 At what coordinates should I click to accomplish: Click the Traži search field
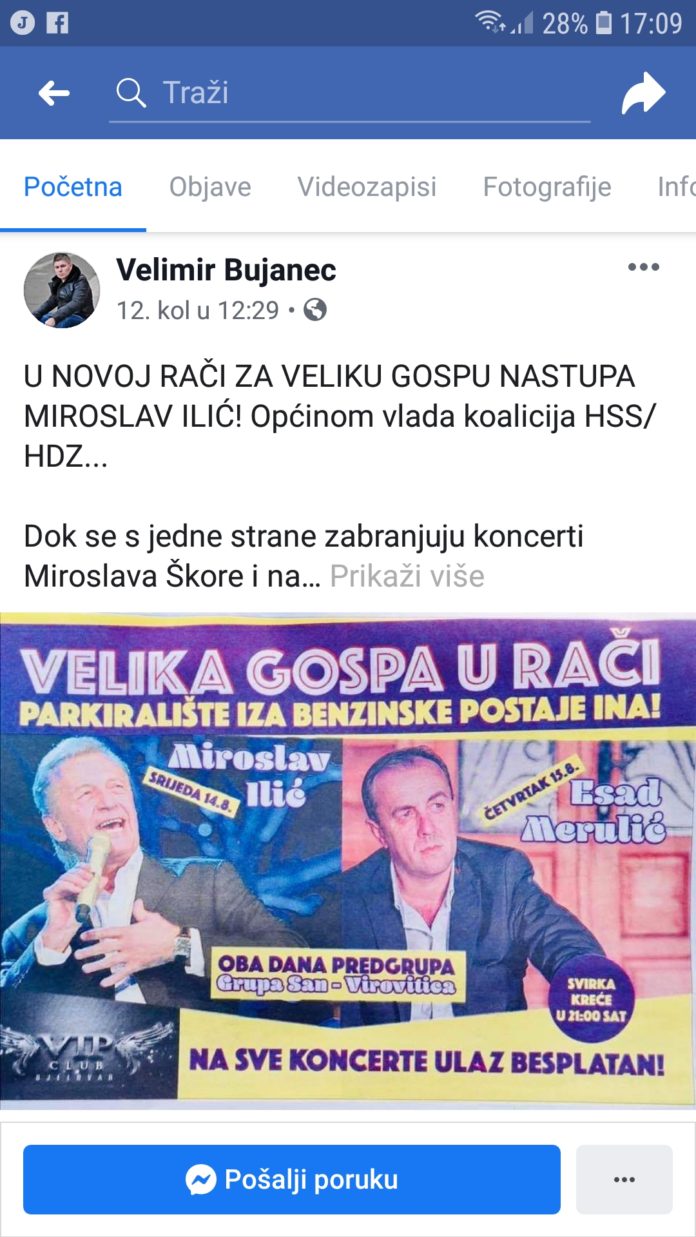pos(350,94)
